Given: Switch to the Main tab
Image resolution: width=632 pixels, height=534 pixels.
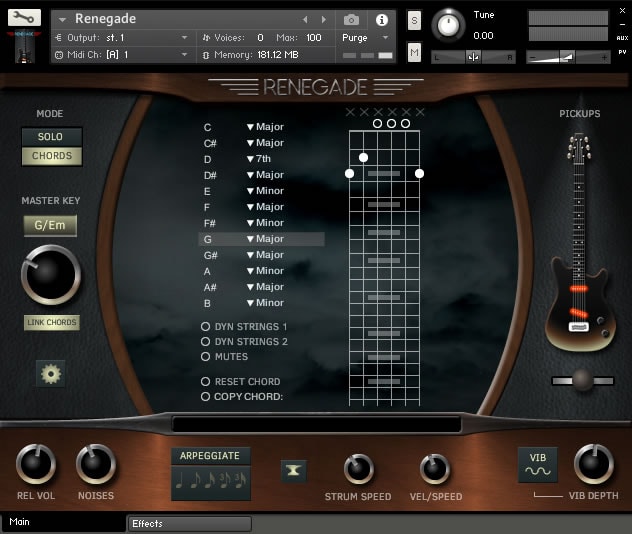Looking at the screenshot, I should coord(63,522).
